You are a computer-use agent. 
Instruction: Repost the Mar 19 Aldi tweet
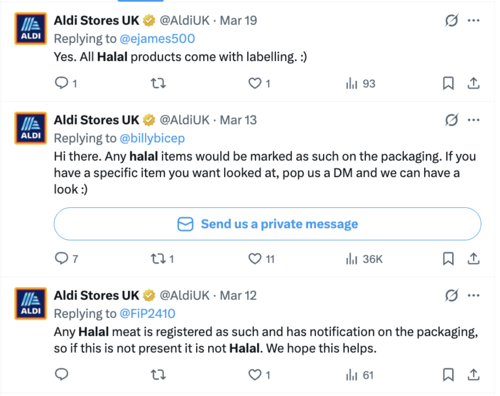pos(158,83)
